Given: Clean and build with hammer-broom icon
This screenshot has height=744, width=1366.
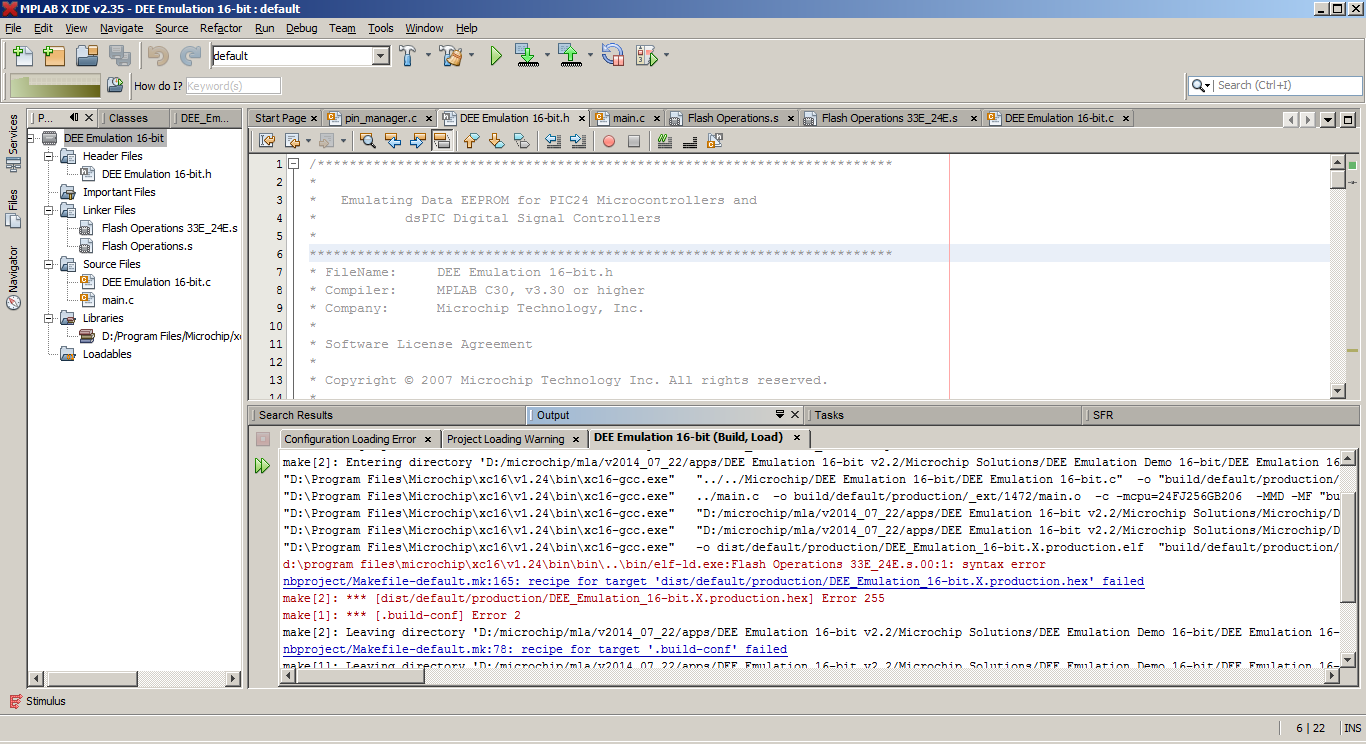Looking at the screenshot, I should pos(450,56).
